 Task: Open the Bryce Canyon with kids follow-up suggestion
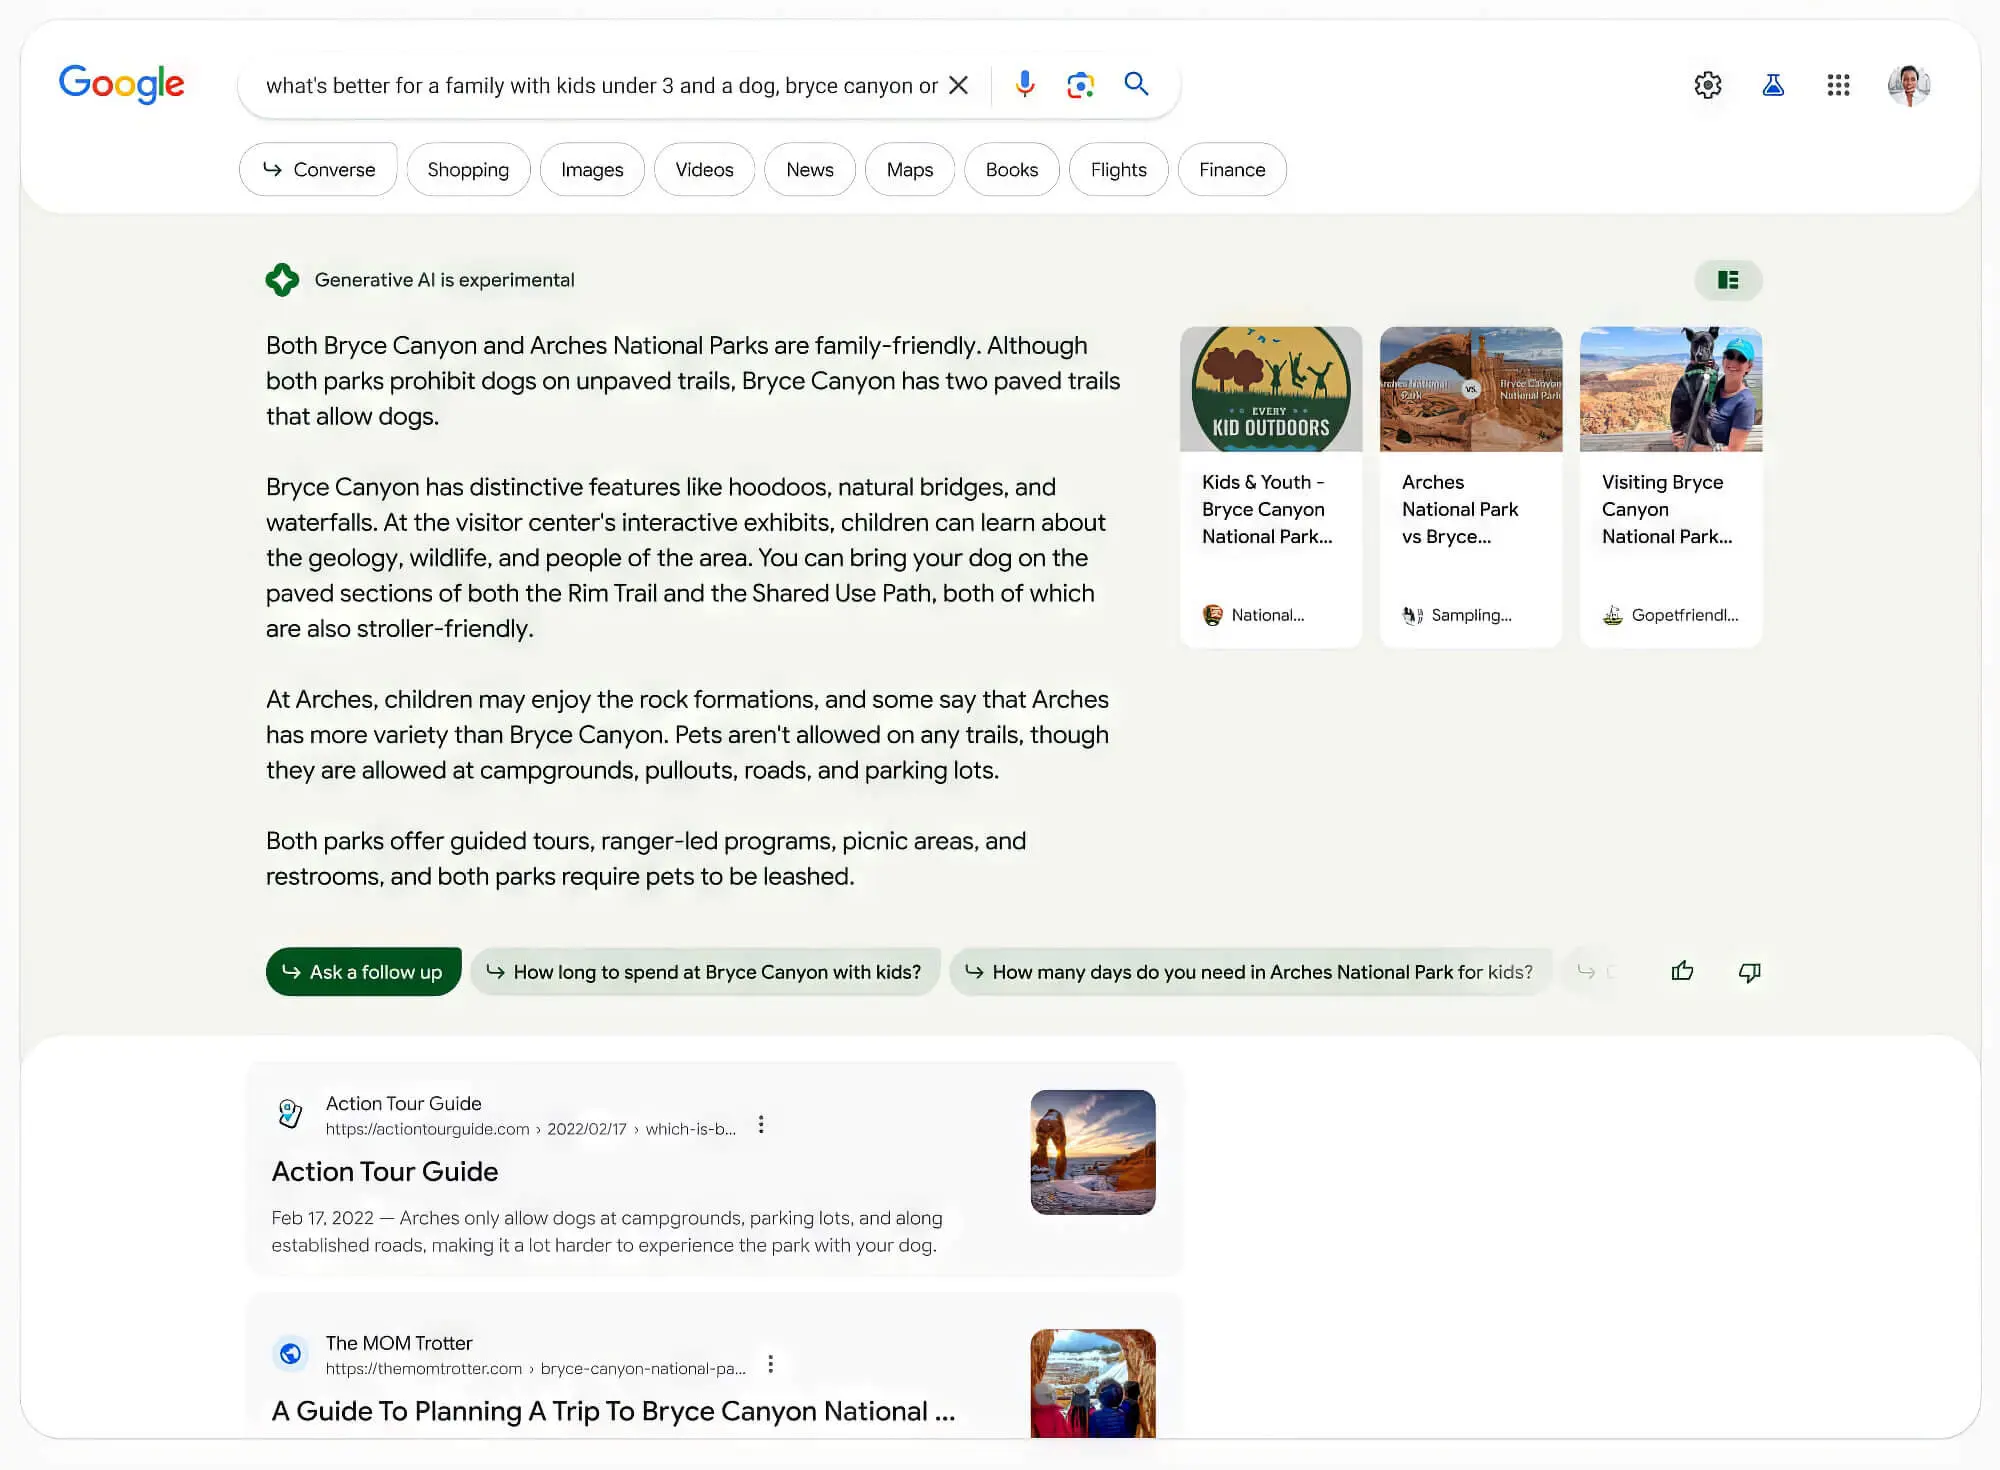pos(705,971)
